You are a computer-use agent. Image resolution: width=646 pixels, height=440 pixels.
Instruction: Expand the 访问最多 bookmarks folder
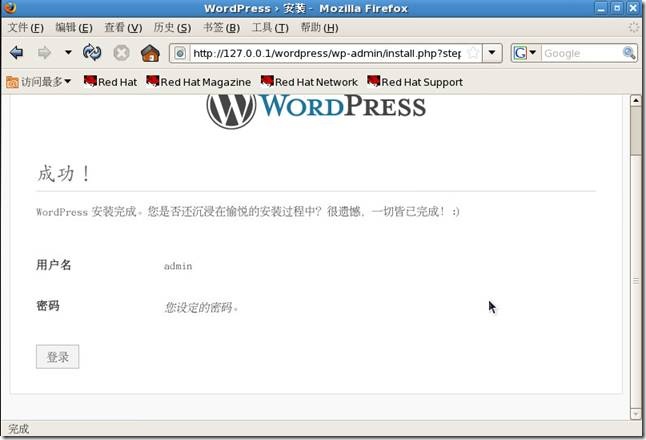[38, 82]
